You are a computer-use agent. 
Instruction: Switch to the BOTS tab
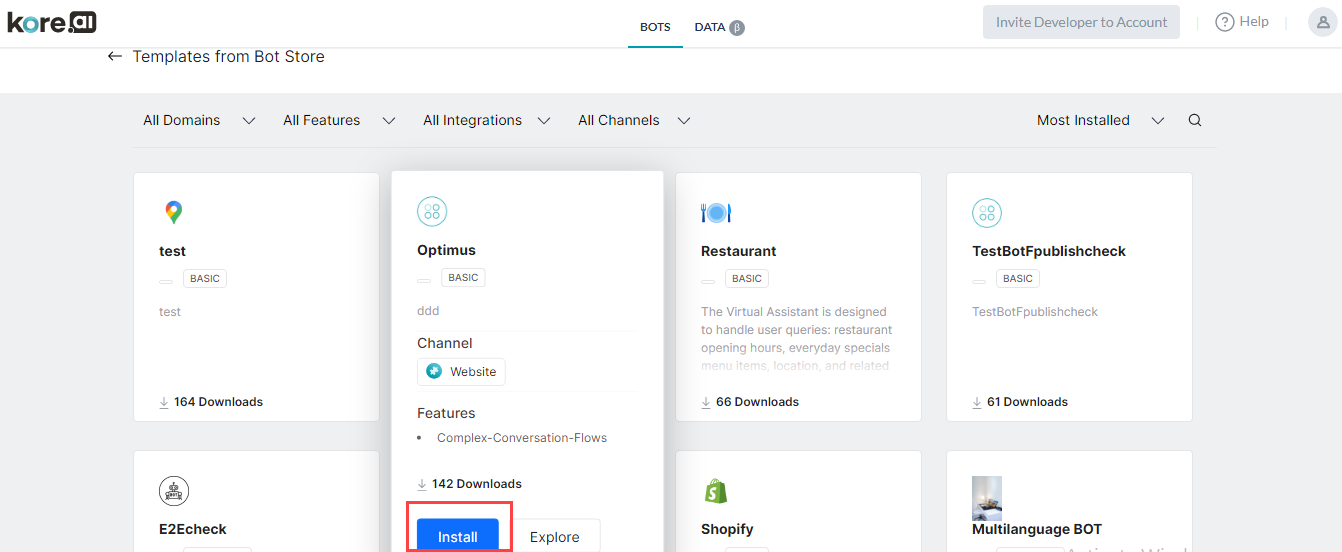click(x=656, y=27)
